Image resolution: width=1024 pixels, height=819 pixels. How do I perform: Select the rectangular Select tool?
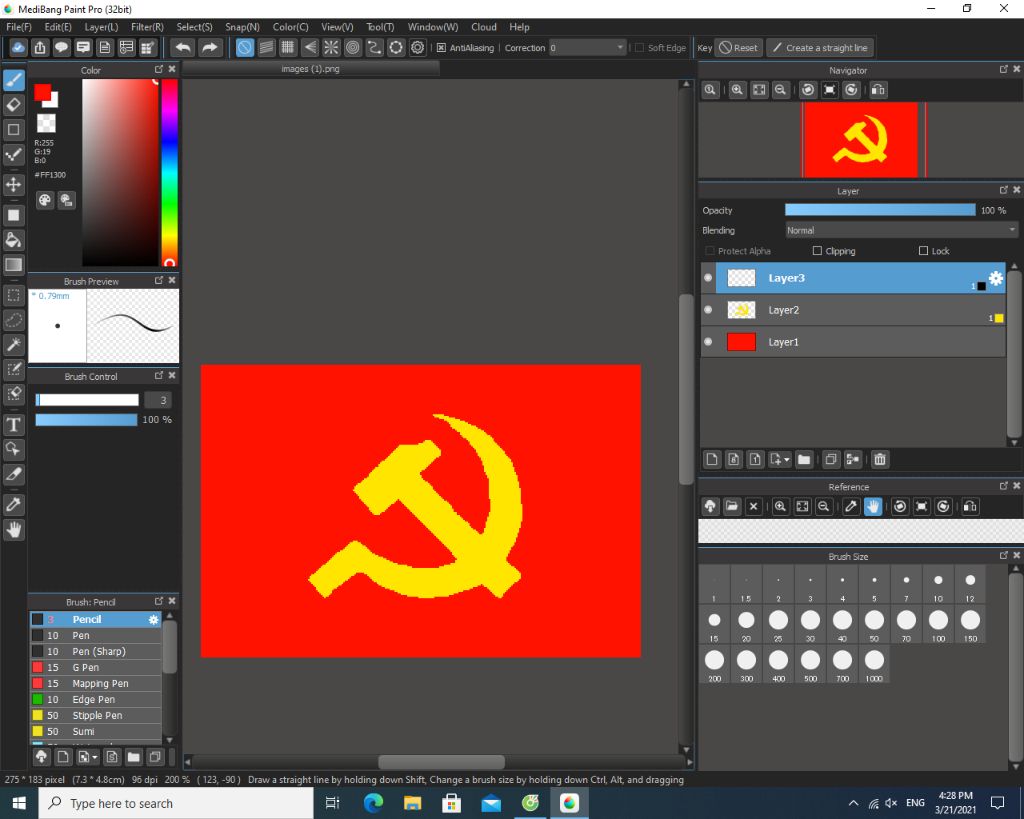point(14,295)
